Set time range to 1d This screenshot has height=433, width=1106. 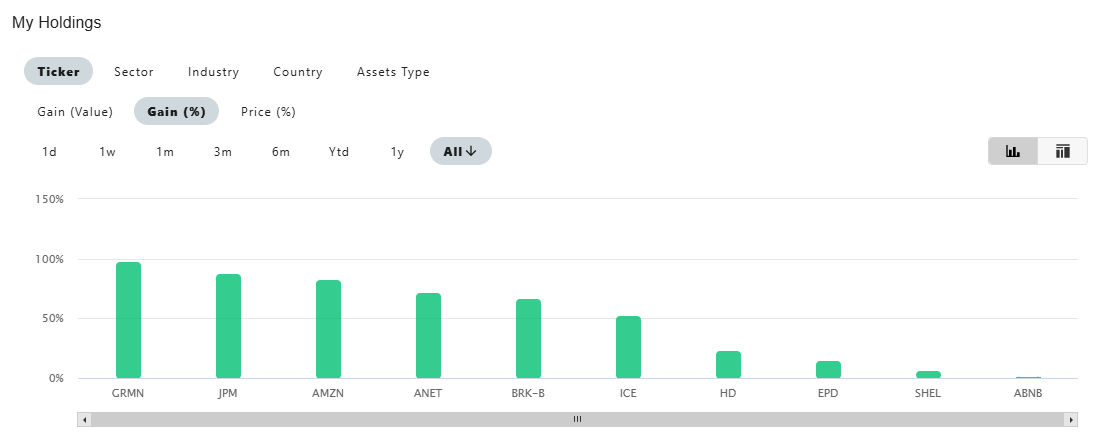pos(49,152)
